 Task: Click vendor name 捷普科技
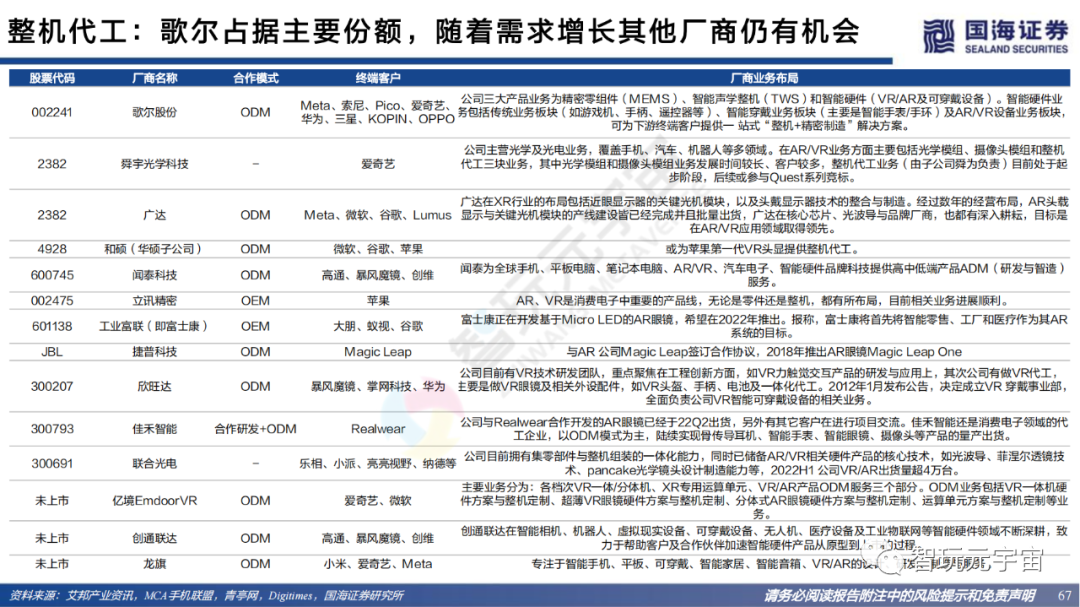click(154, 351)
